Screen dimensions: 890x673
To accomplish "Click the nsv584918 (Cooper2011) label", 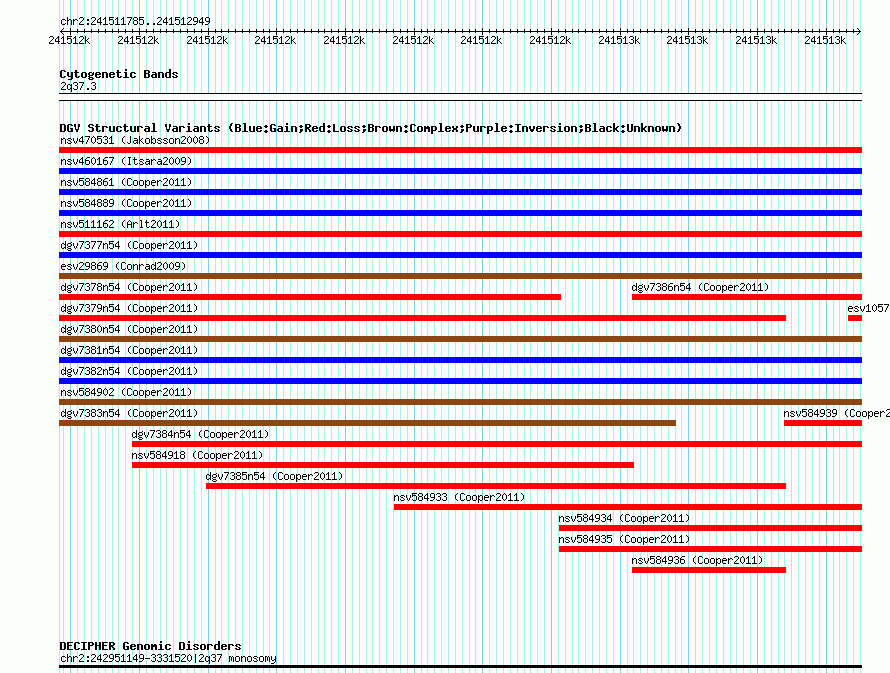I will point(198,455).
